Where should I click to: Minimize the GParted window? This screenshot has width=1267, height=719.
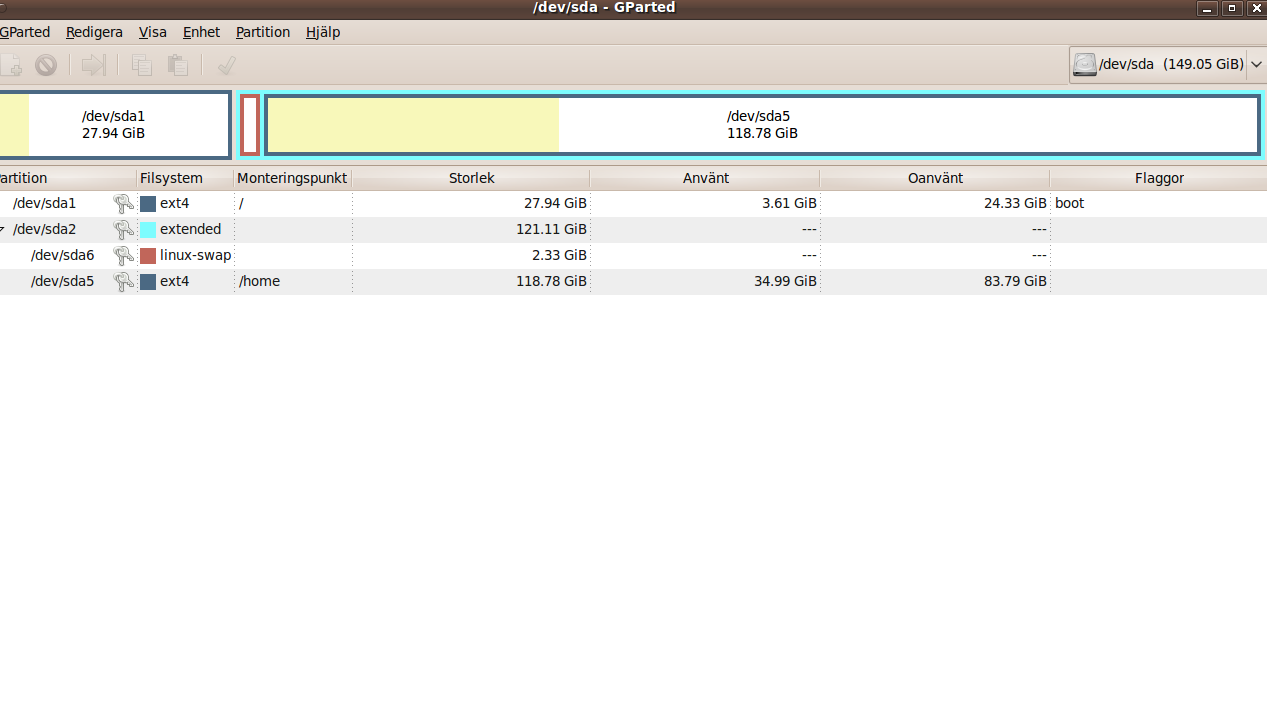tap(1207, 8)
